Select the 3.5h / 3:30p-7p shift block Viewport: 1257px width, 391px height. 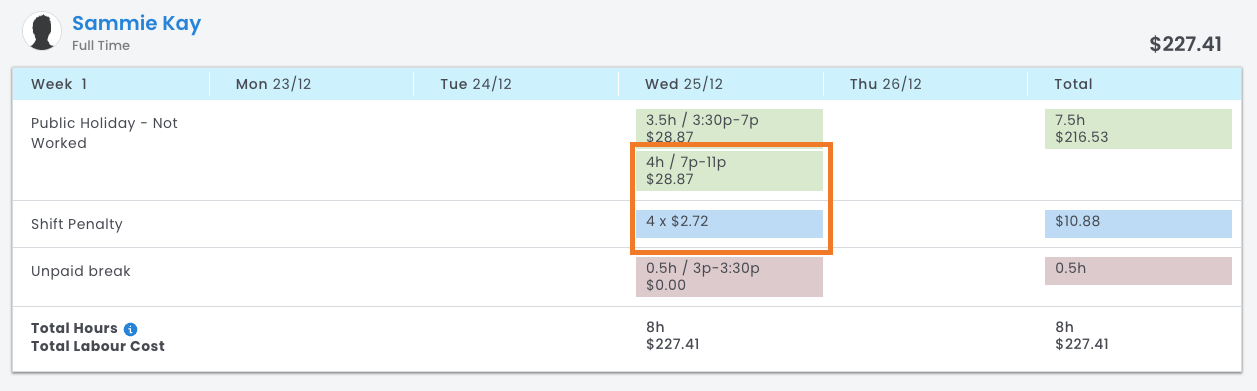(x=729, y=127)
